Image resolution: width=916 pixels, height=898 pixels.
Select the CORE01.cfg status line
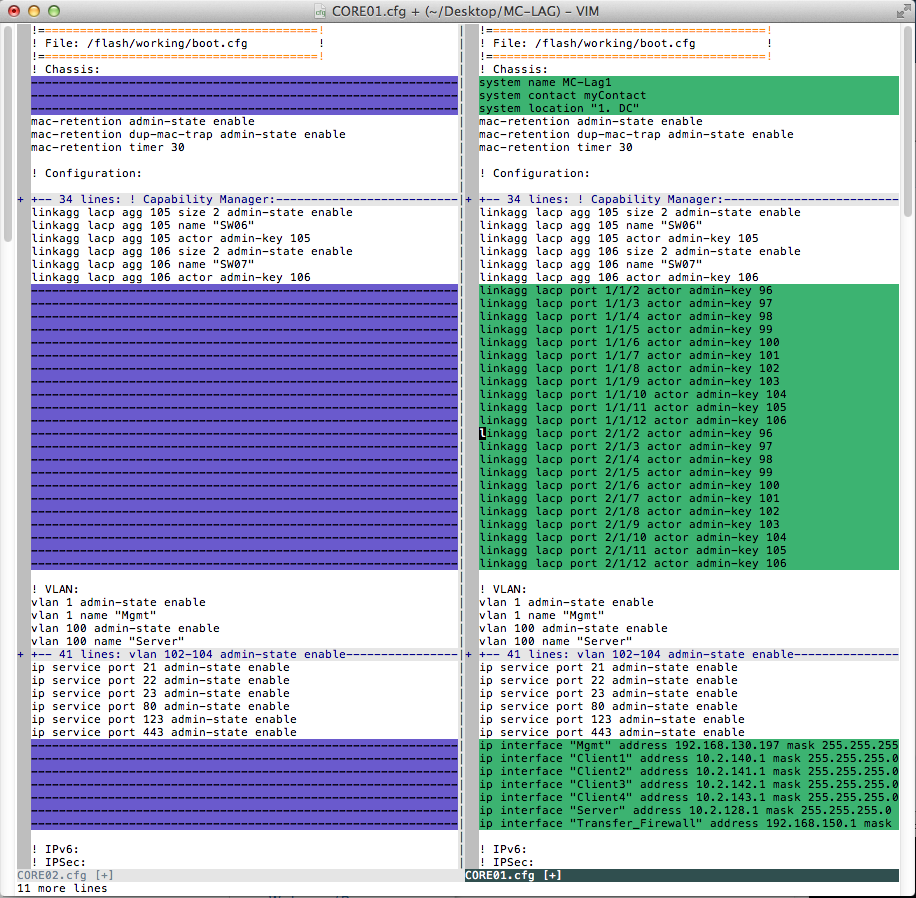click(680, 875)
